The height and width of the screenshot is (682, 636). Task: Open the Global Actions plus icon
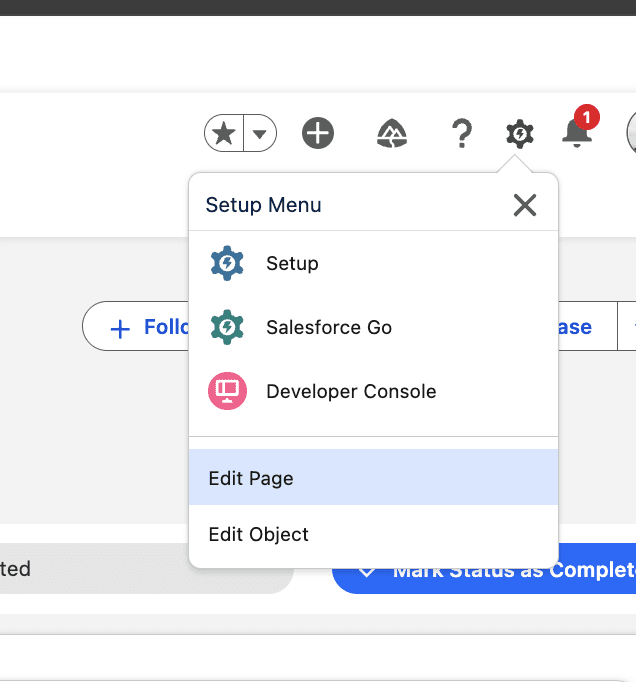pos(318,133)
